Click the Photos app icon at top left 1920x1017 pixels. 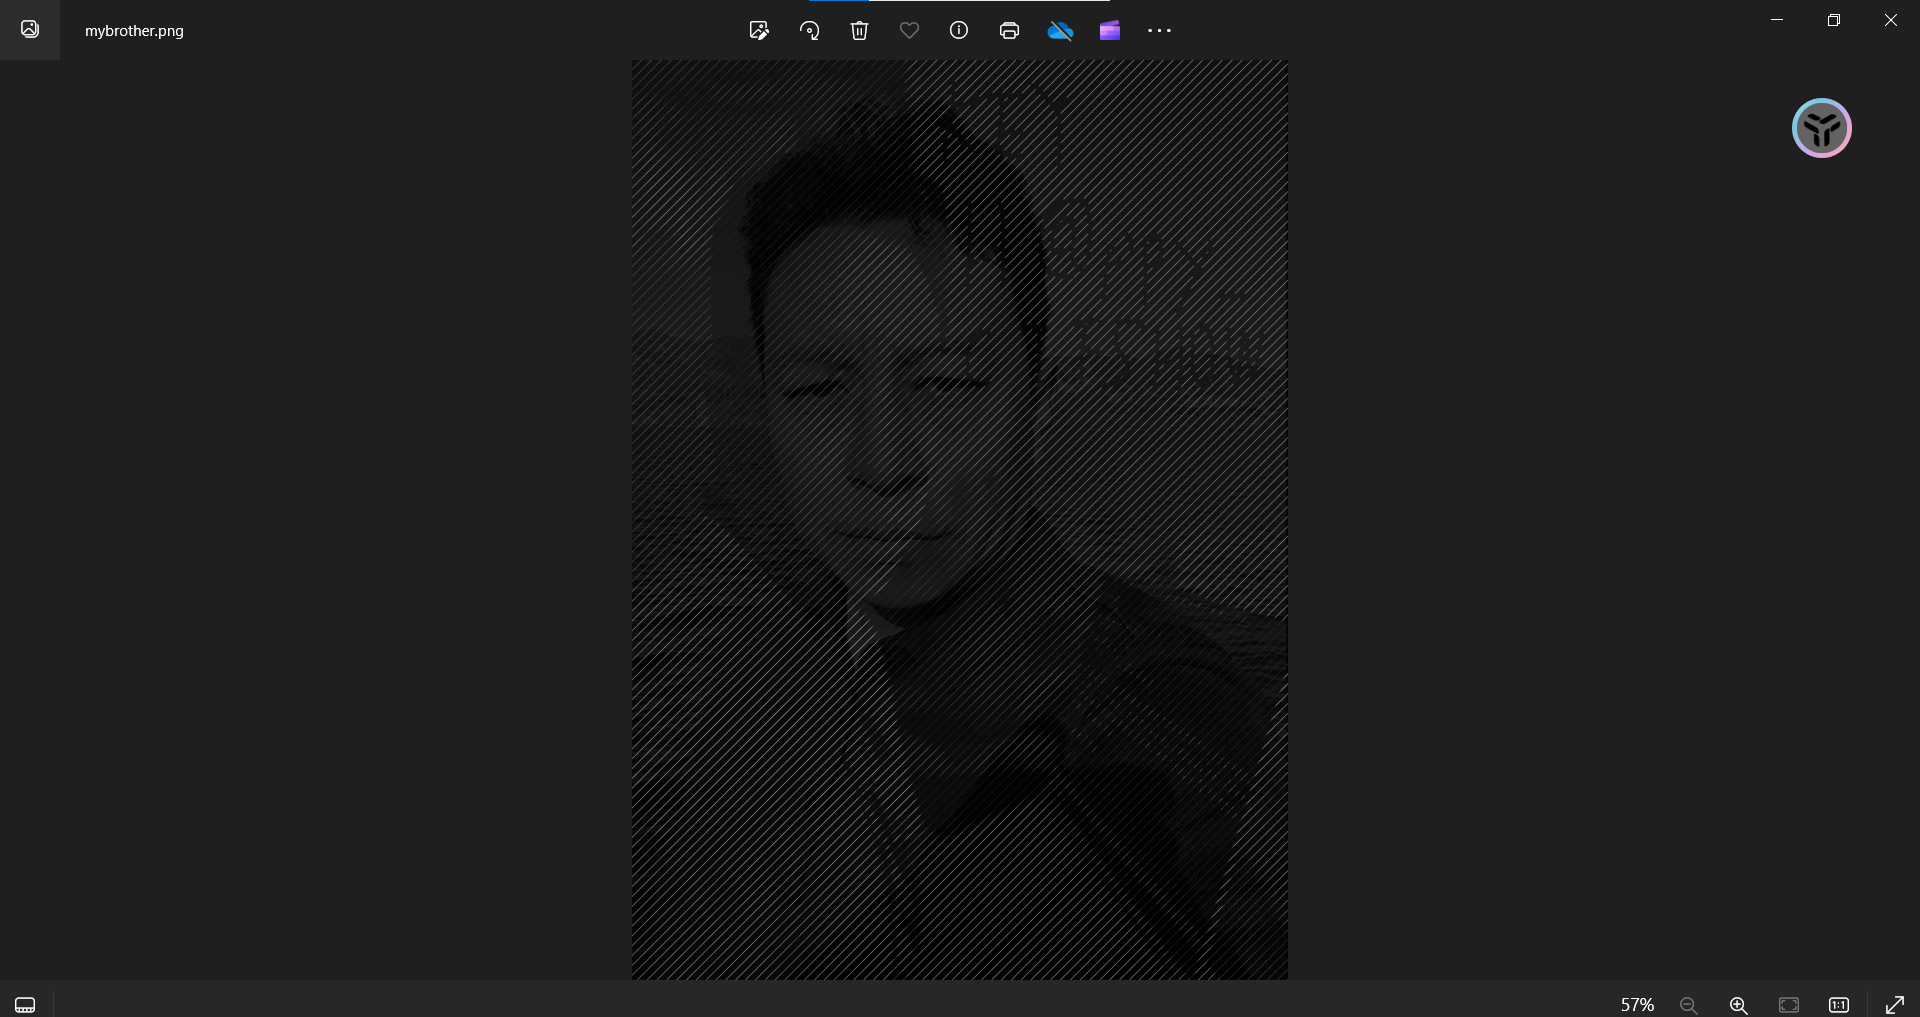coord(30,29)
